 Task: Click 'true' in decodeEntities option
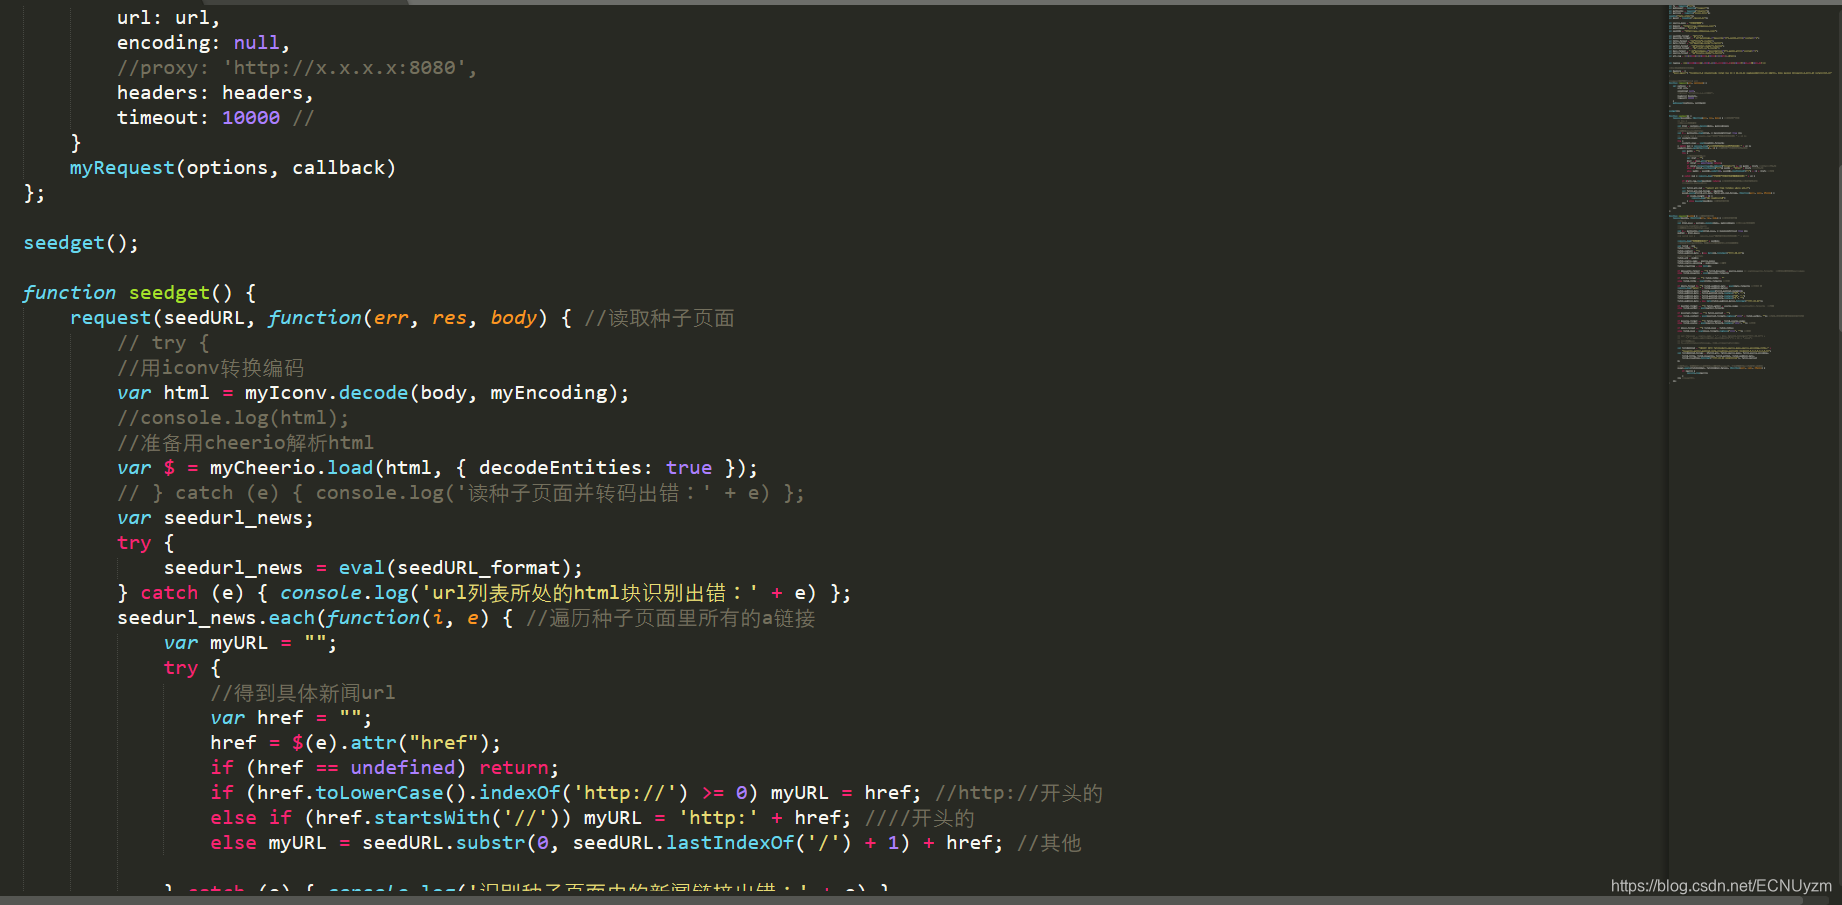pos(689,468)
